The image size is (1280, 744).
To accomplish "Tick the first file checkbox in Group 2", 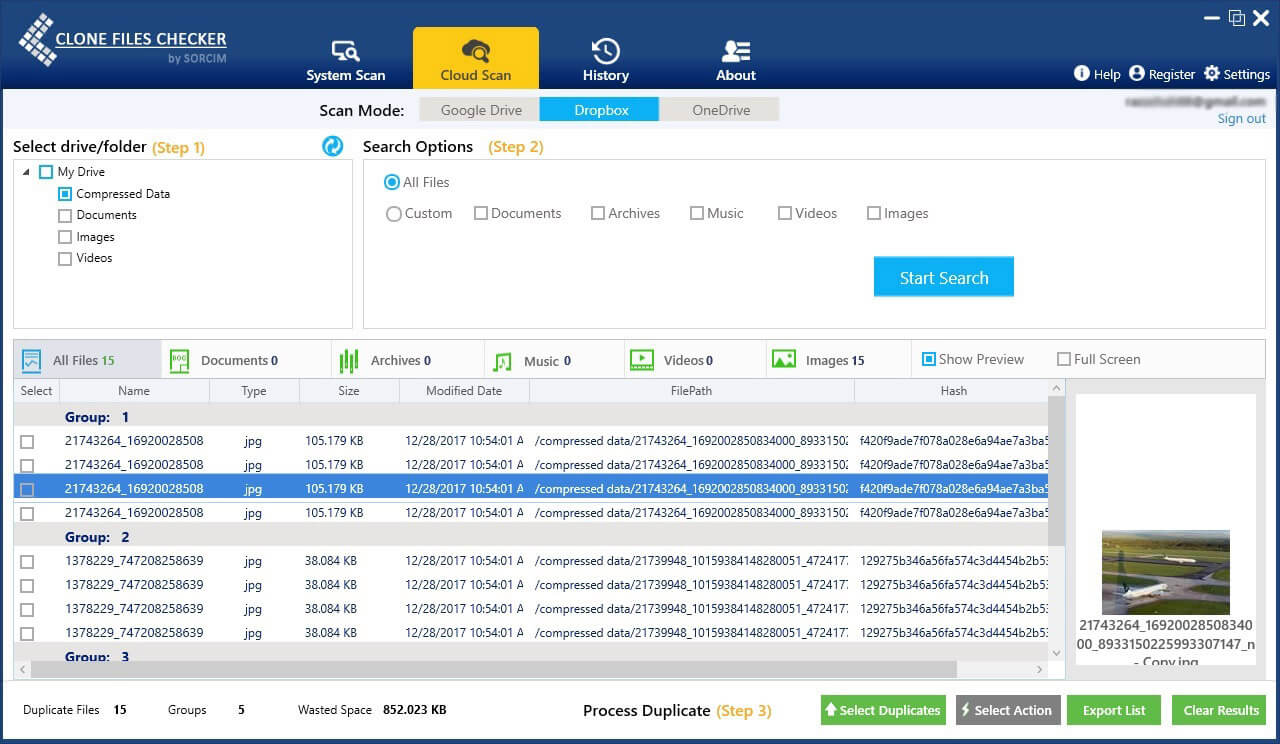I will [x=27, y=561].
